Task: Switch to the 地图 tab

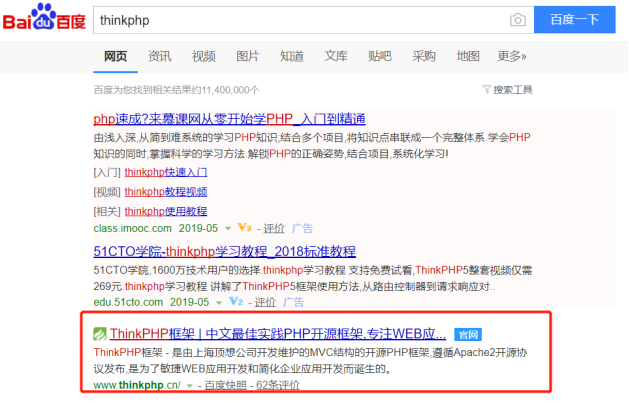Action: 468,56
